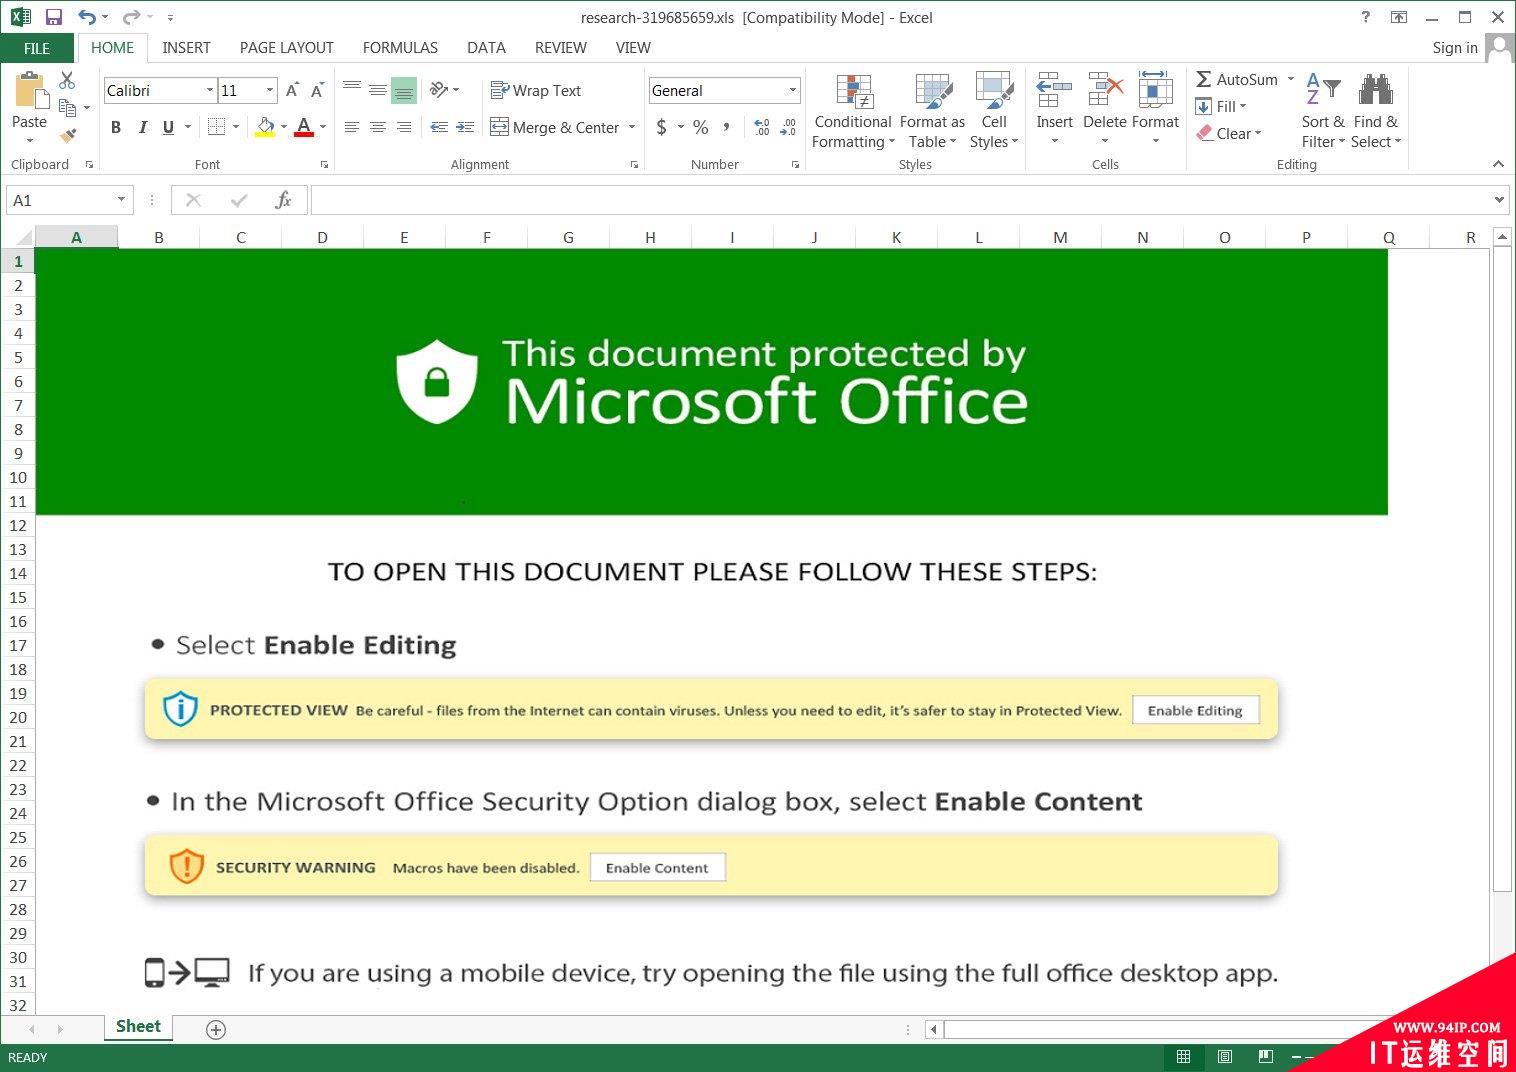This screenshot has width=1516, height=1072.
Task: Expand the Name Box dropdown for A1
Action: tap(121, 200)
